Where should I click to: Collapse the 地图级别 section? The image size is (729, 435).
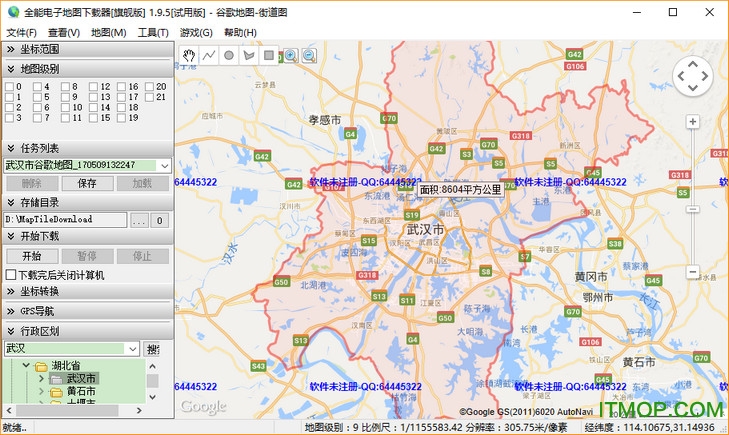88,69
